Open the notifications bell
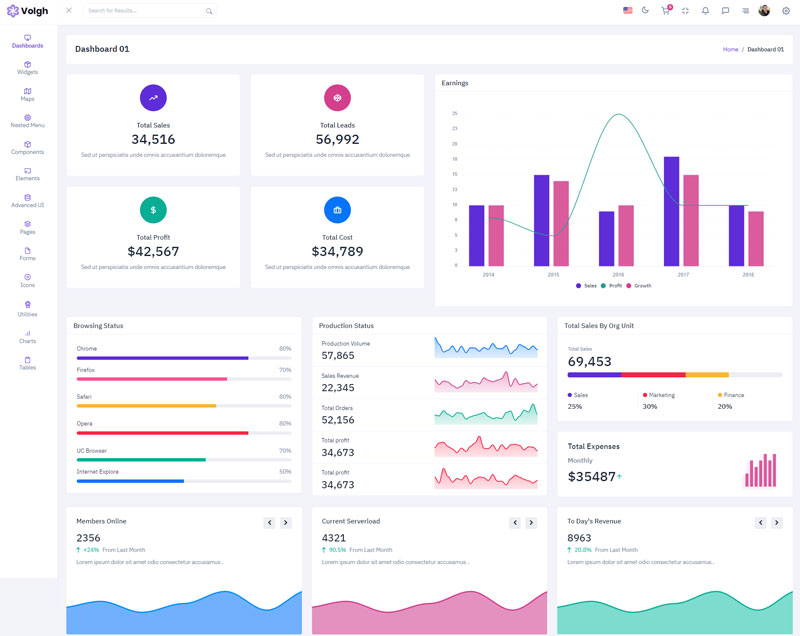 click(x=705, y=11)
